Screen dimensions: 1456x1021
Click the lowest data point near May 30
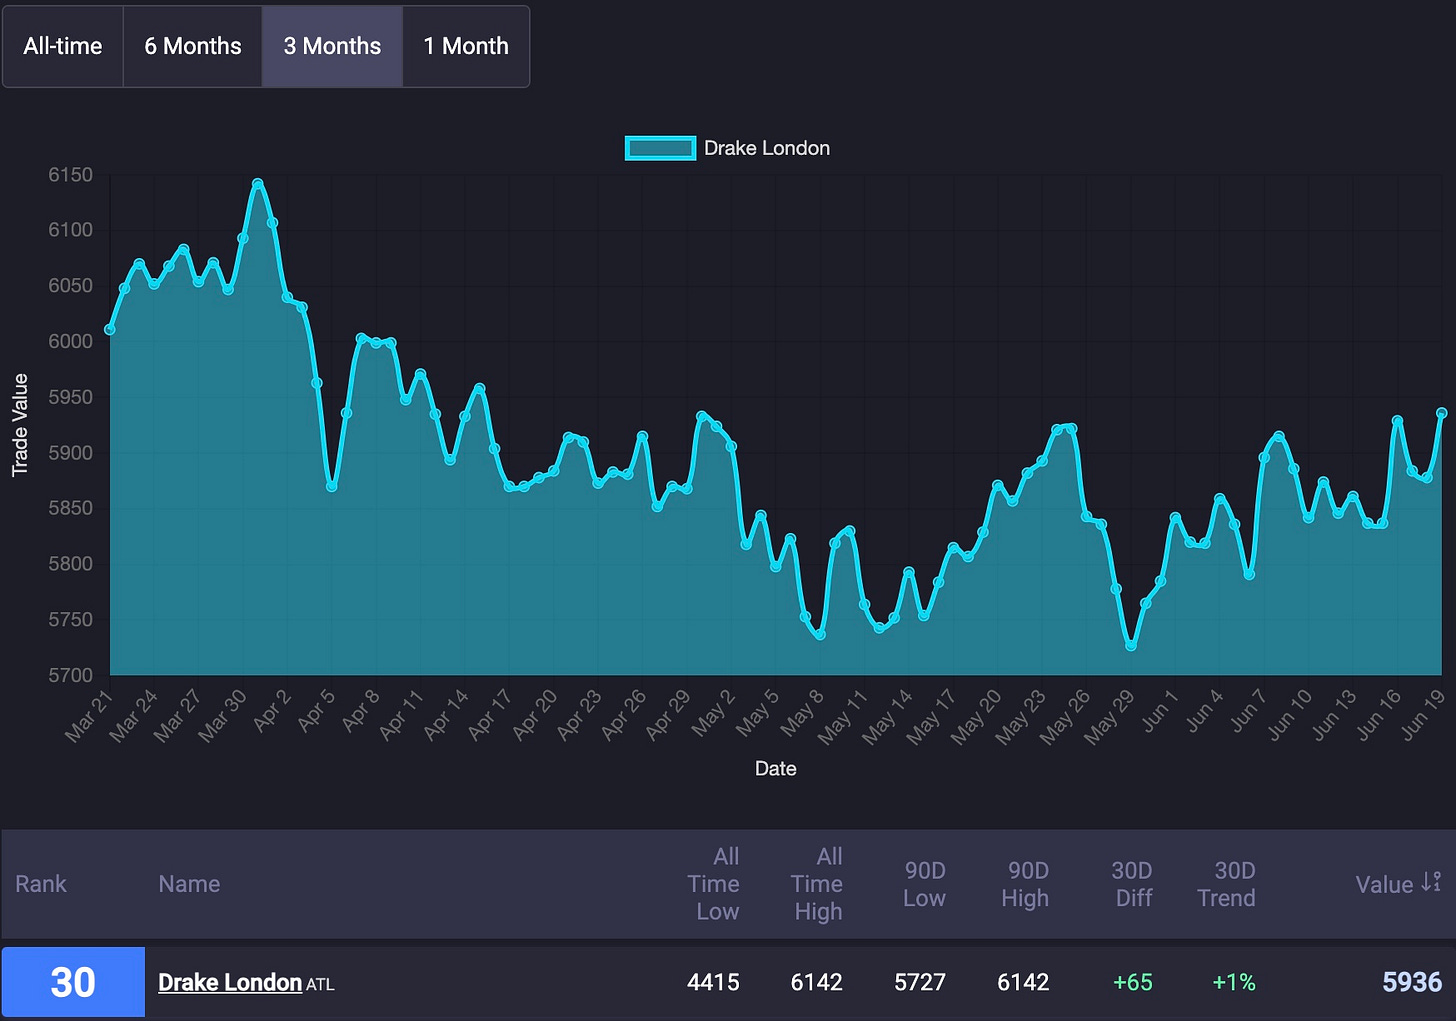pos(1131,646)
